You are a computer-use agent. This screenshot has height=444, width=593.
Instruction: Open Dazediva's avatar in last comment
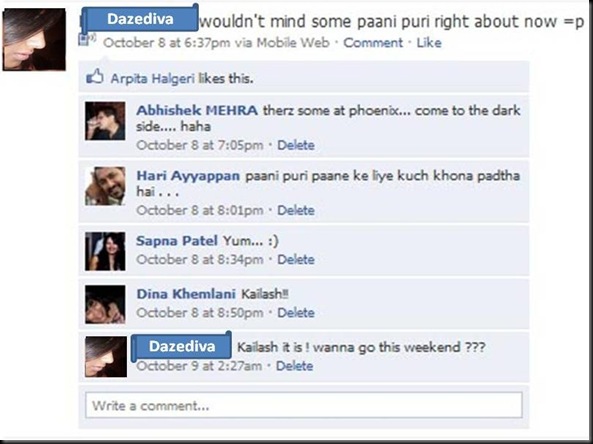point(106,357)
